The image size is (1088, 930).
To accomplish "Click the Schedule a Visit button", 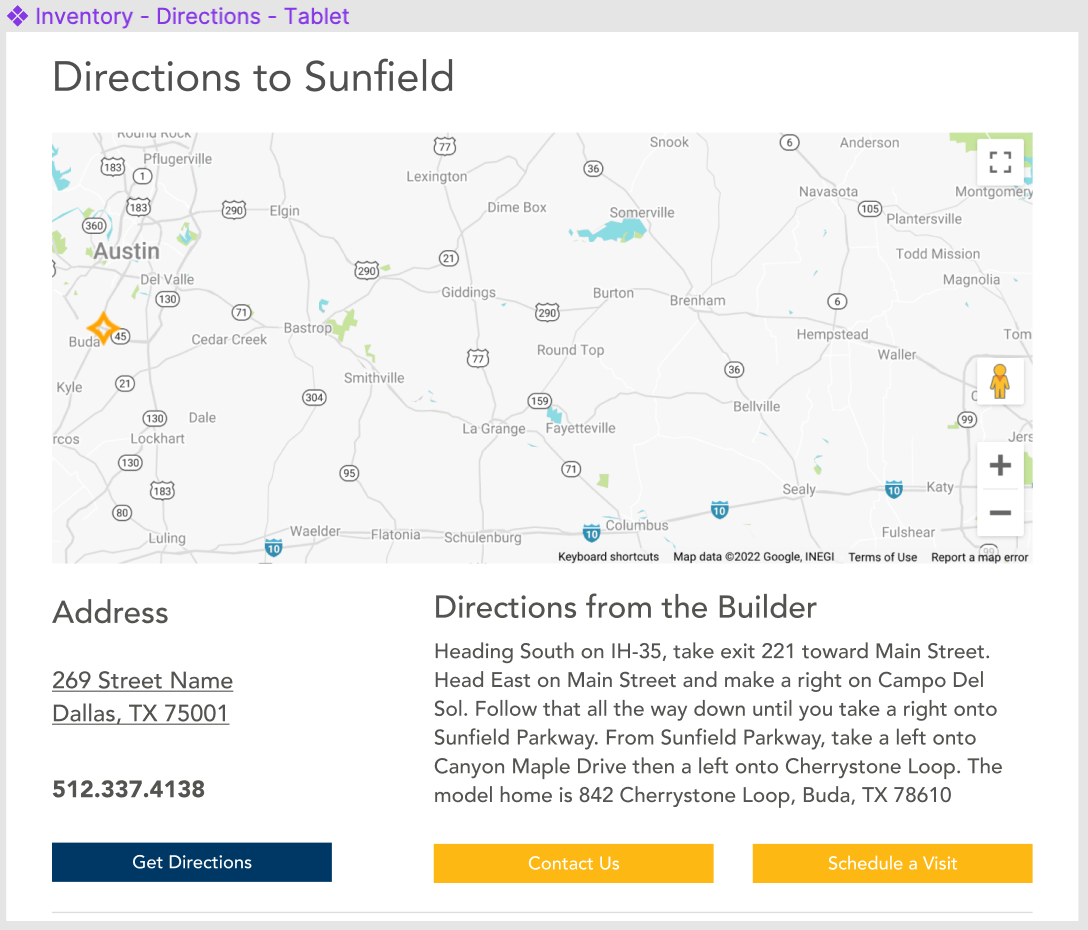I will pyautogui.click(x=892, y=863).
